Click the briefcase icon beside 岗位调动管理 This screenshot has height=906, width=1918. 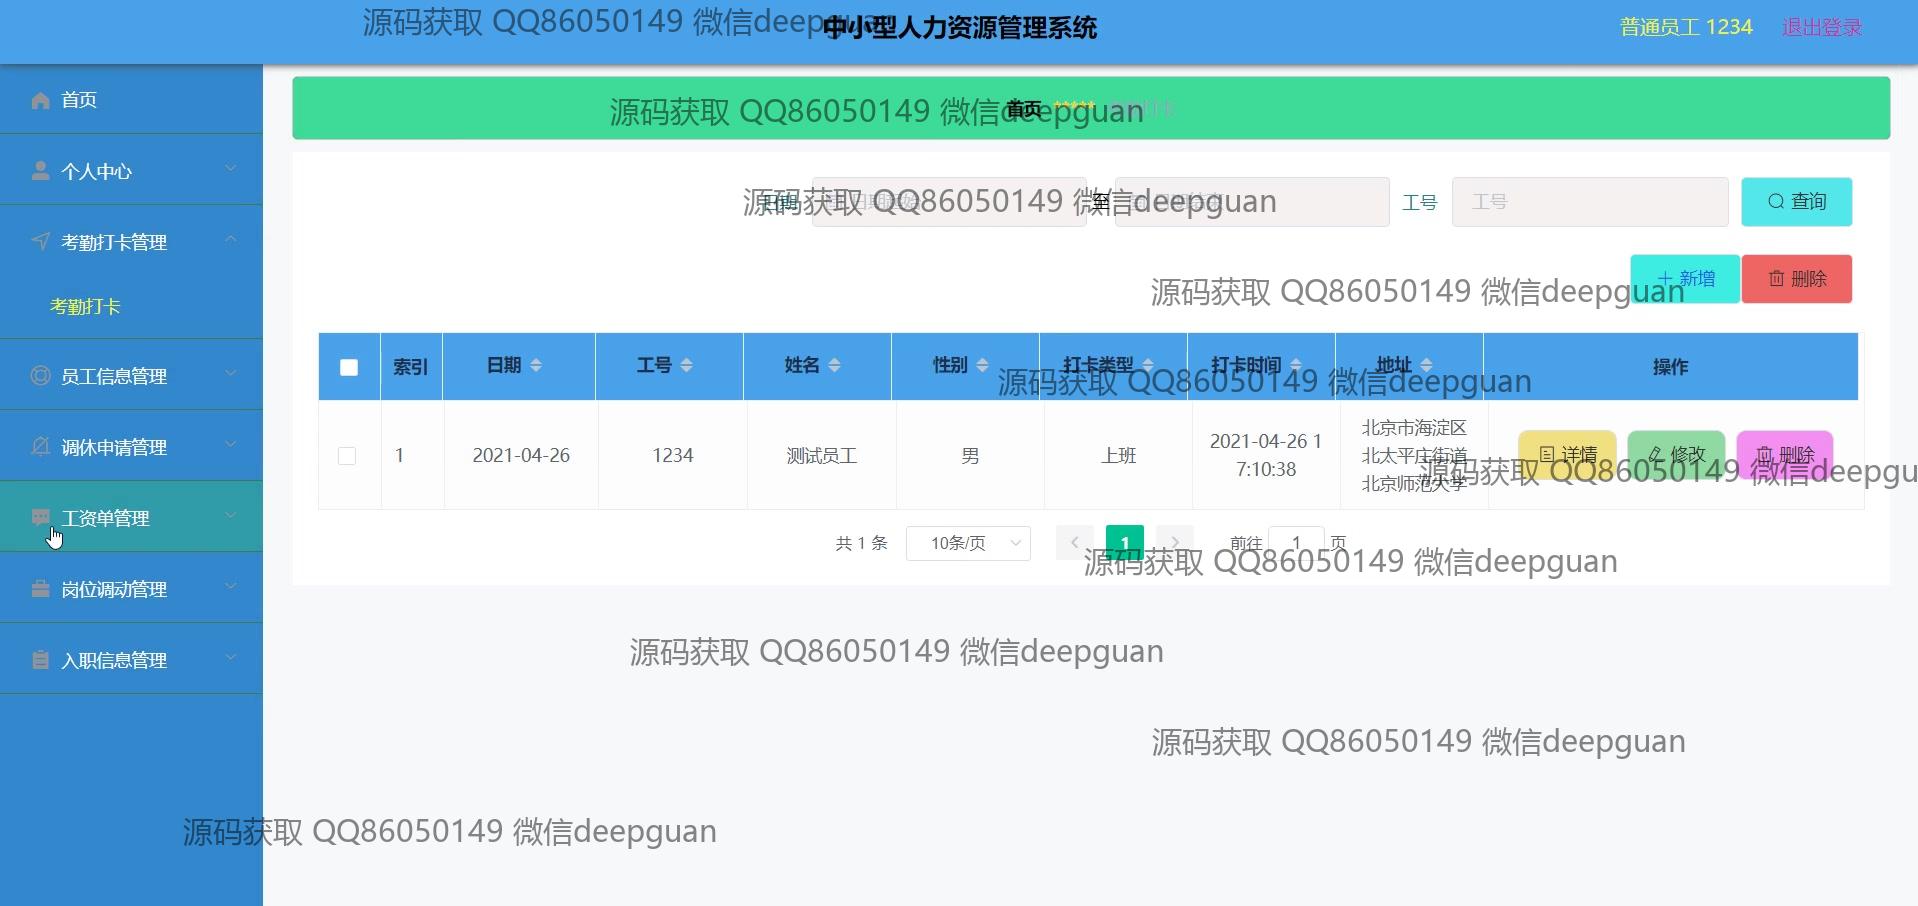click(40, 589)
